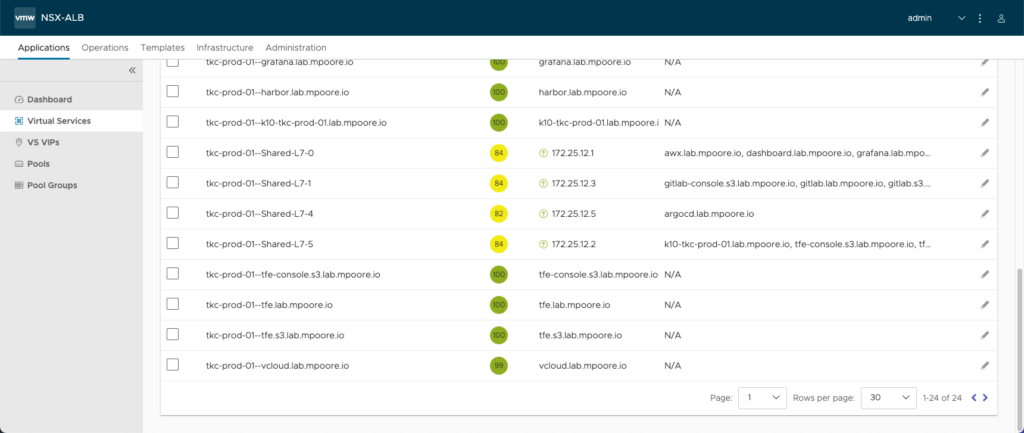Viewport: 1024px width, 433px height.
Task: Collapse the sidebar with double chevron icon
Action: coord(132,70)
